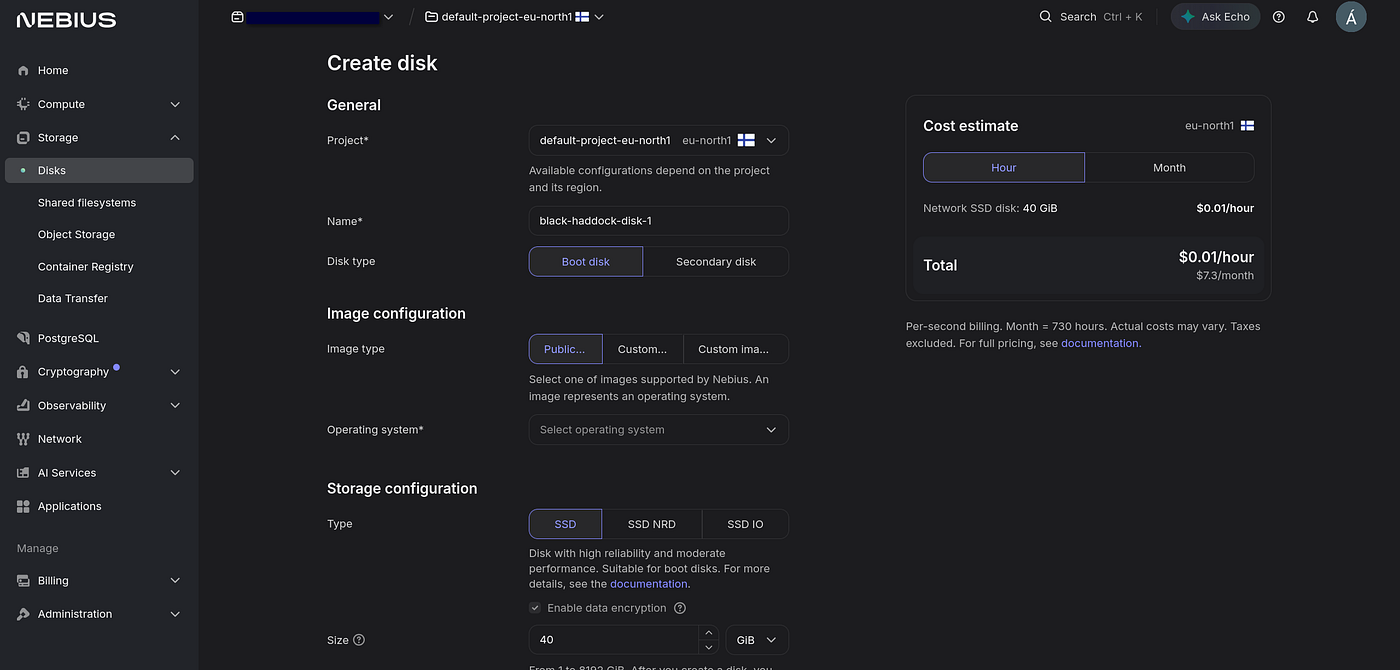Viewport: 1400px width, 670px height.
Task: Expand the Billing menu chevron
Action: [175, 581]
